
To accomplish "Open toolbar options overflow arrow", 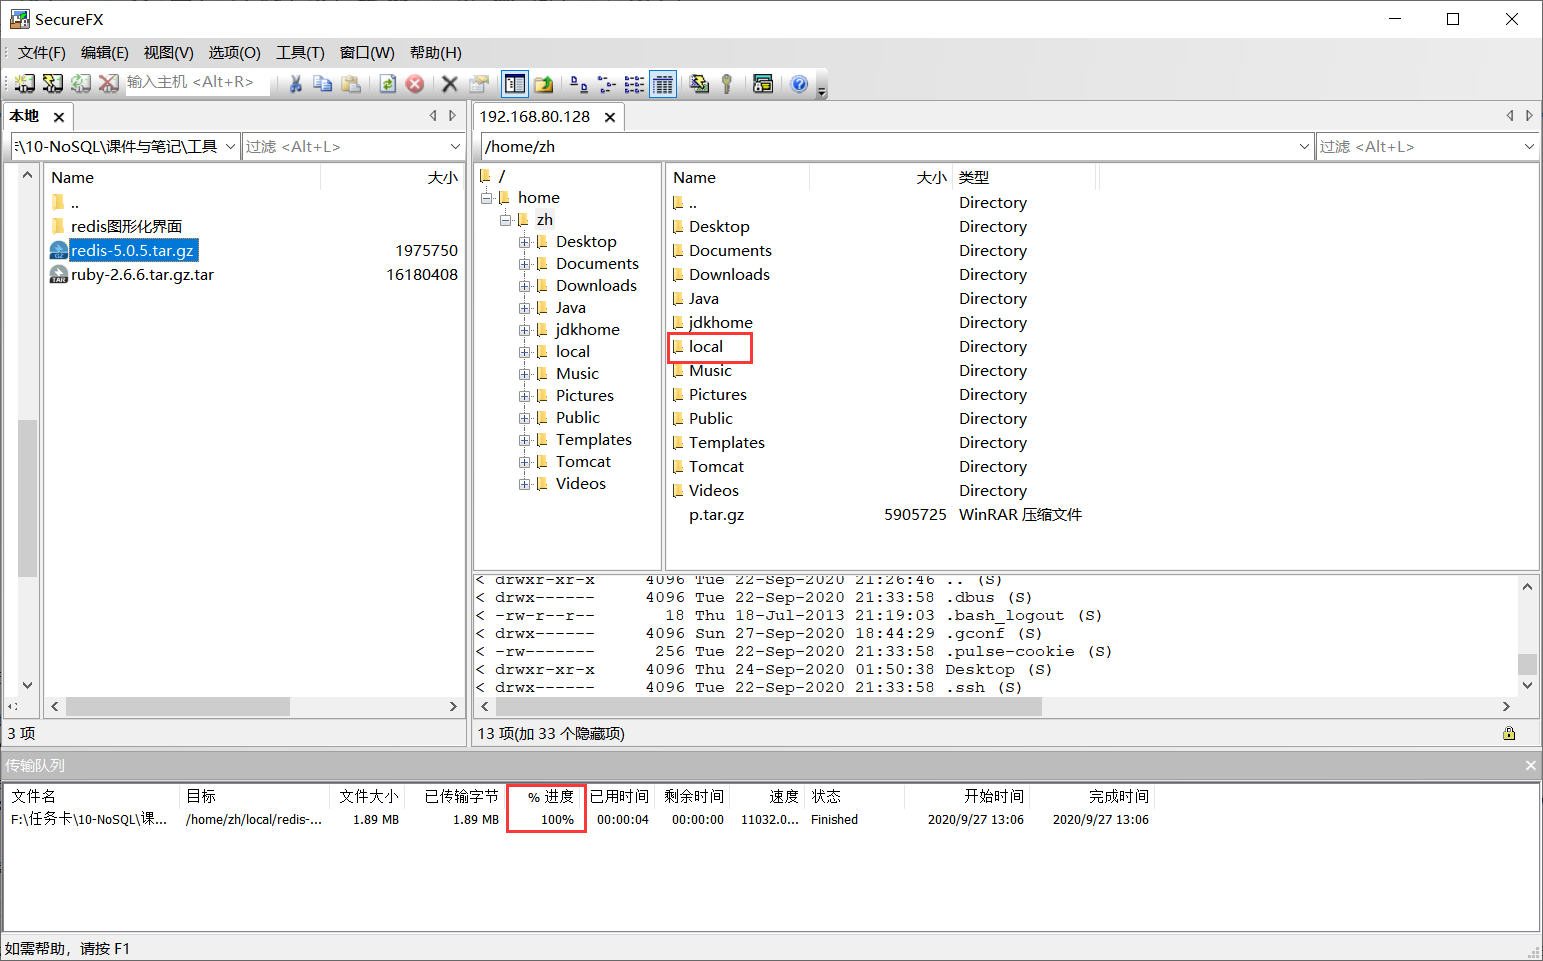I will point(822,91).
